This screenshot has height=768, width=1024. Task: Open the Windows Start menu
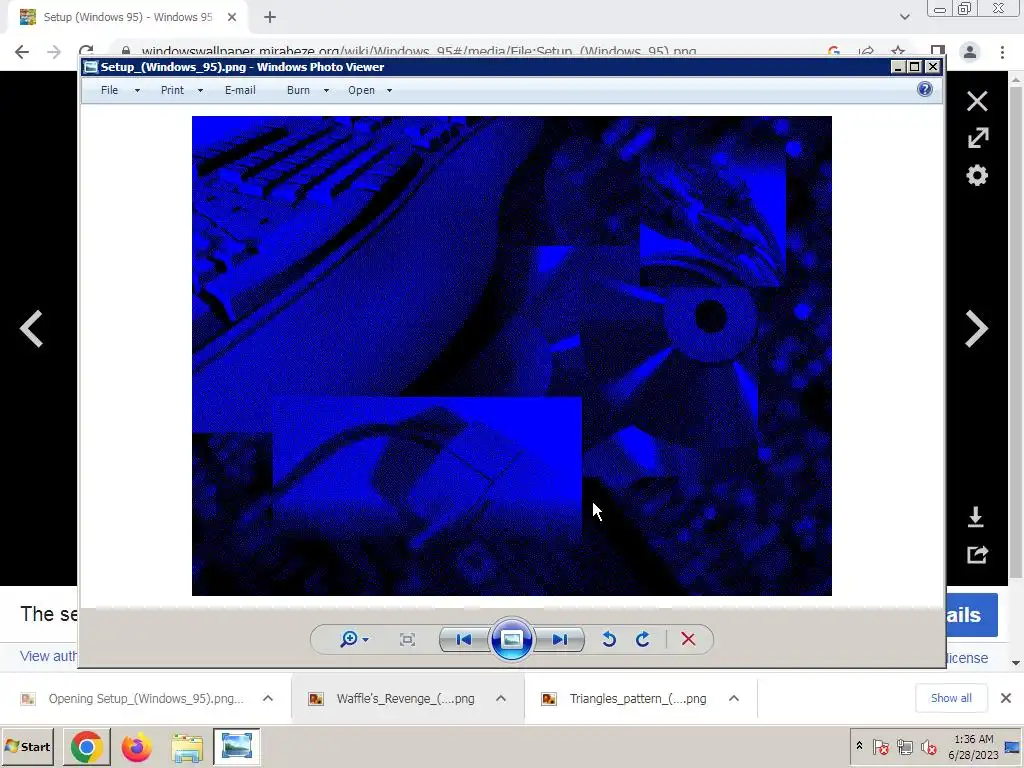click(27, 746)
